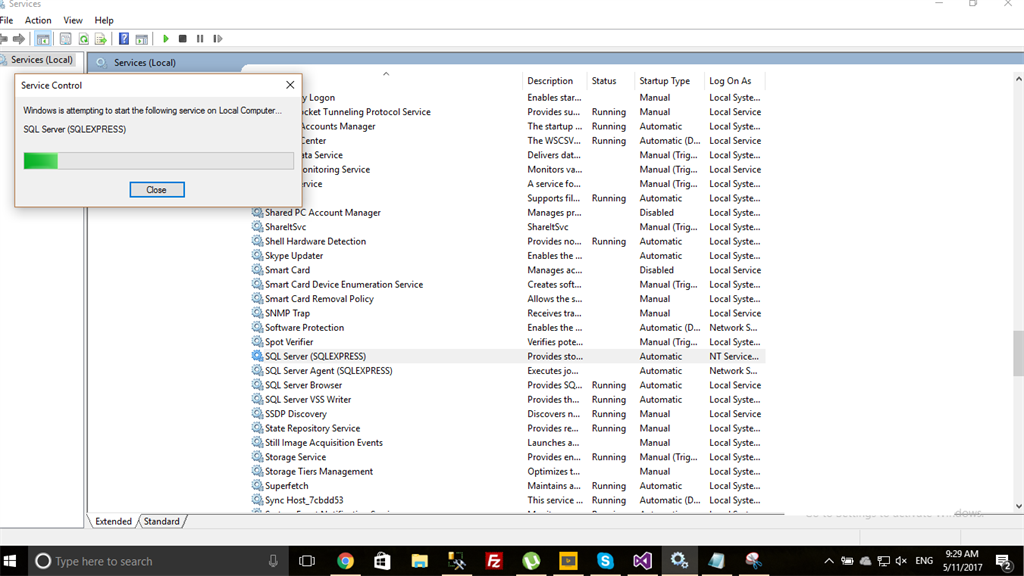Image resolution: width=1024 pixels, height=576 pixels.
Task: Select the SQL Server VSS Writer service
Action: [507, 399]
